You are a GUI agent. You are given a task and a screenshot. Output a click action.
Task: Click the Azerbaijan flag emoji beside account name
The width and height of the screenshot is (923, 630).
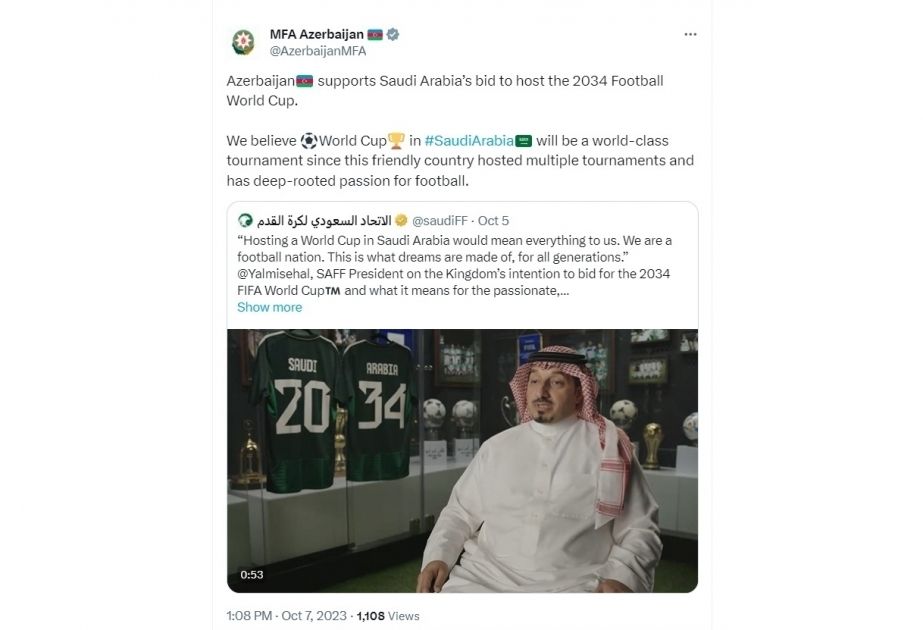[x=375, y=34]
